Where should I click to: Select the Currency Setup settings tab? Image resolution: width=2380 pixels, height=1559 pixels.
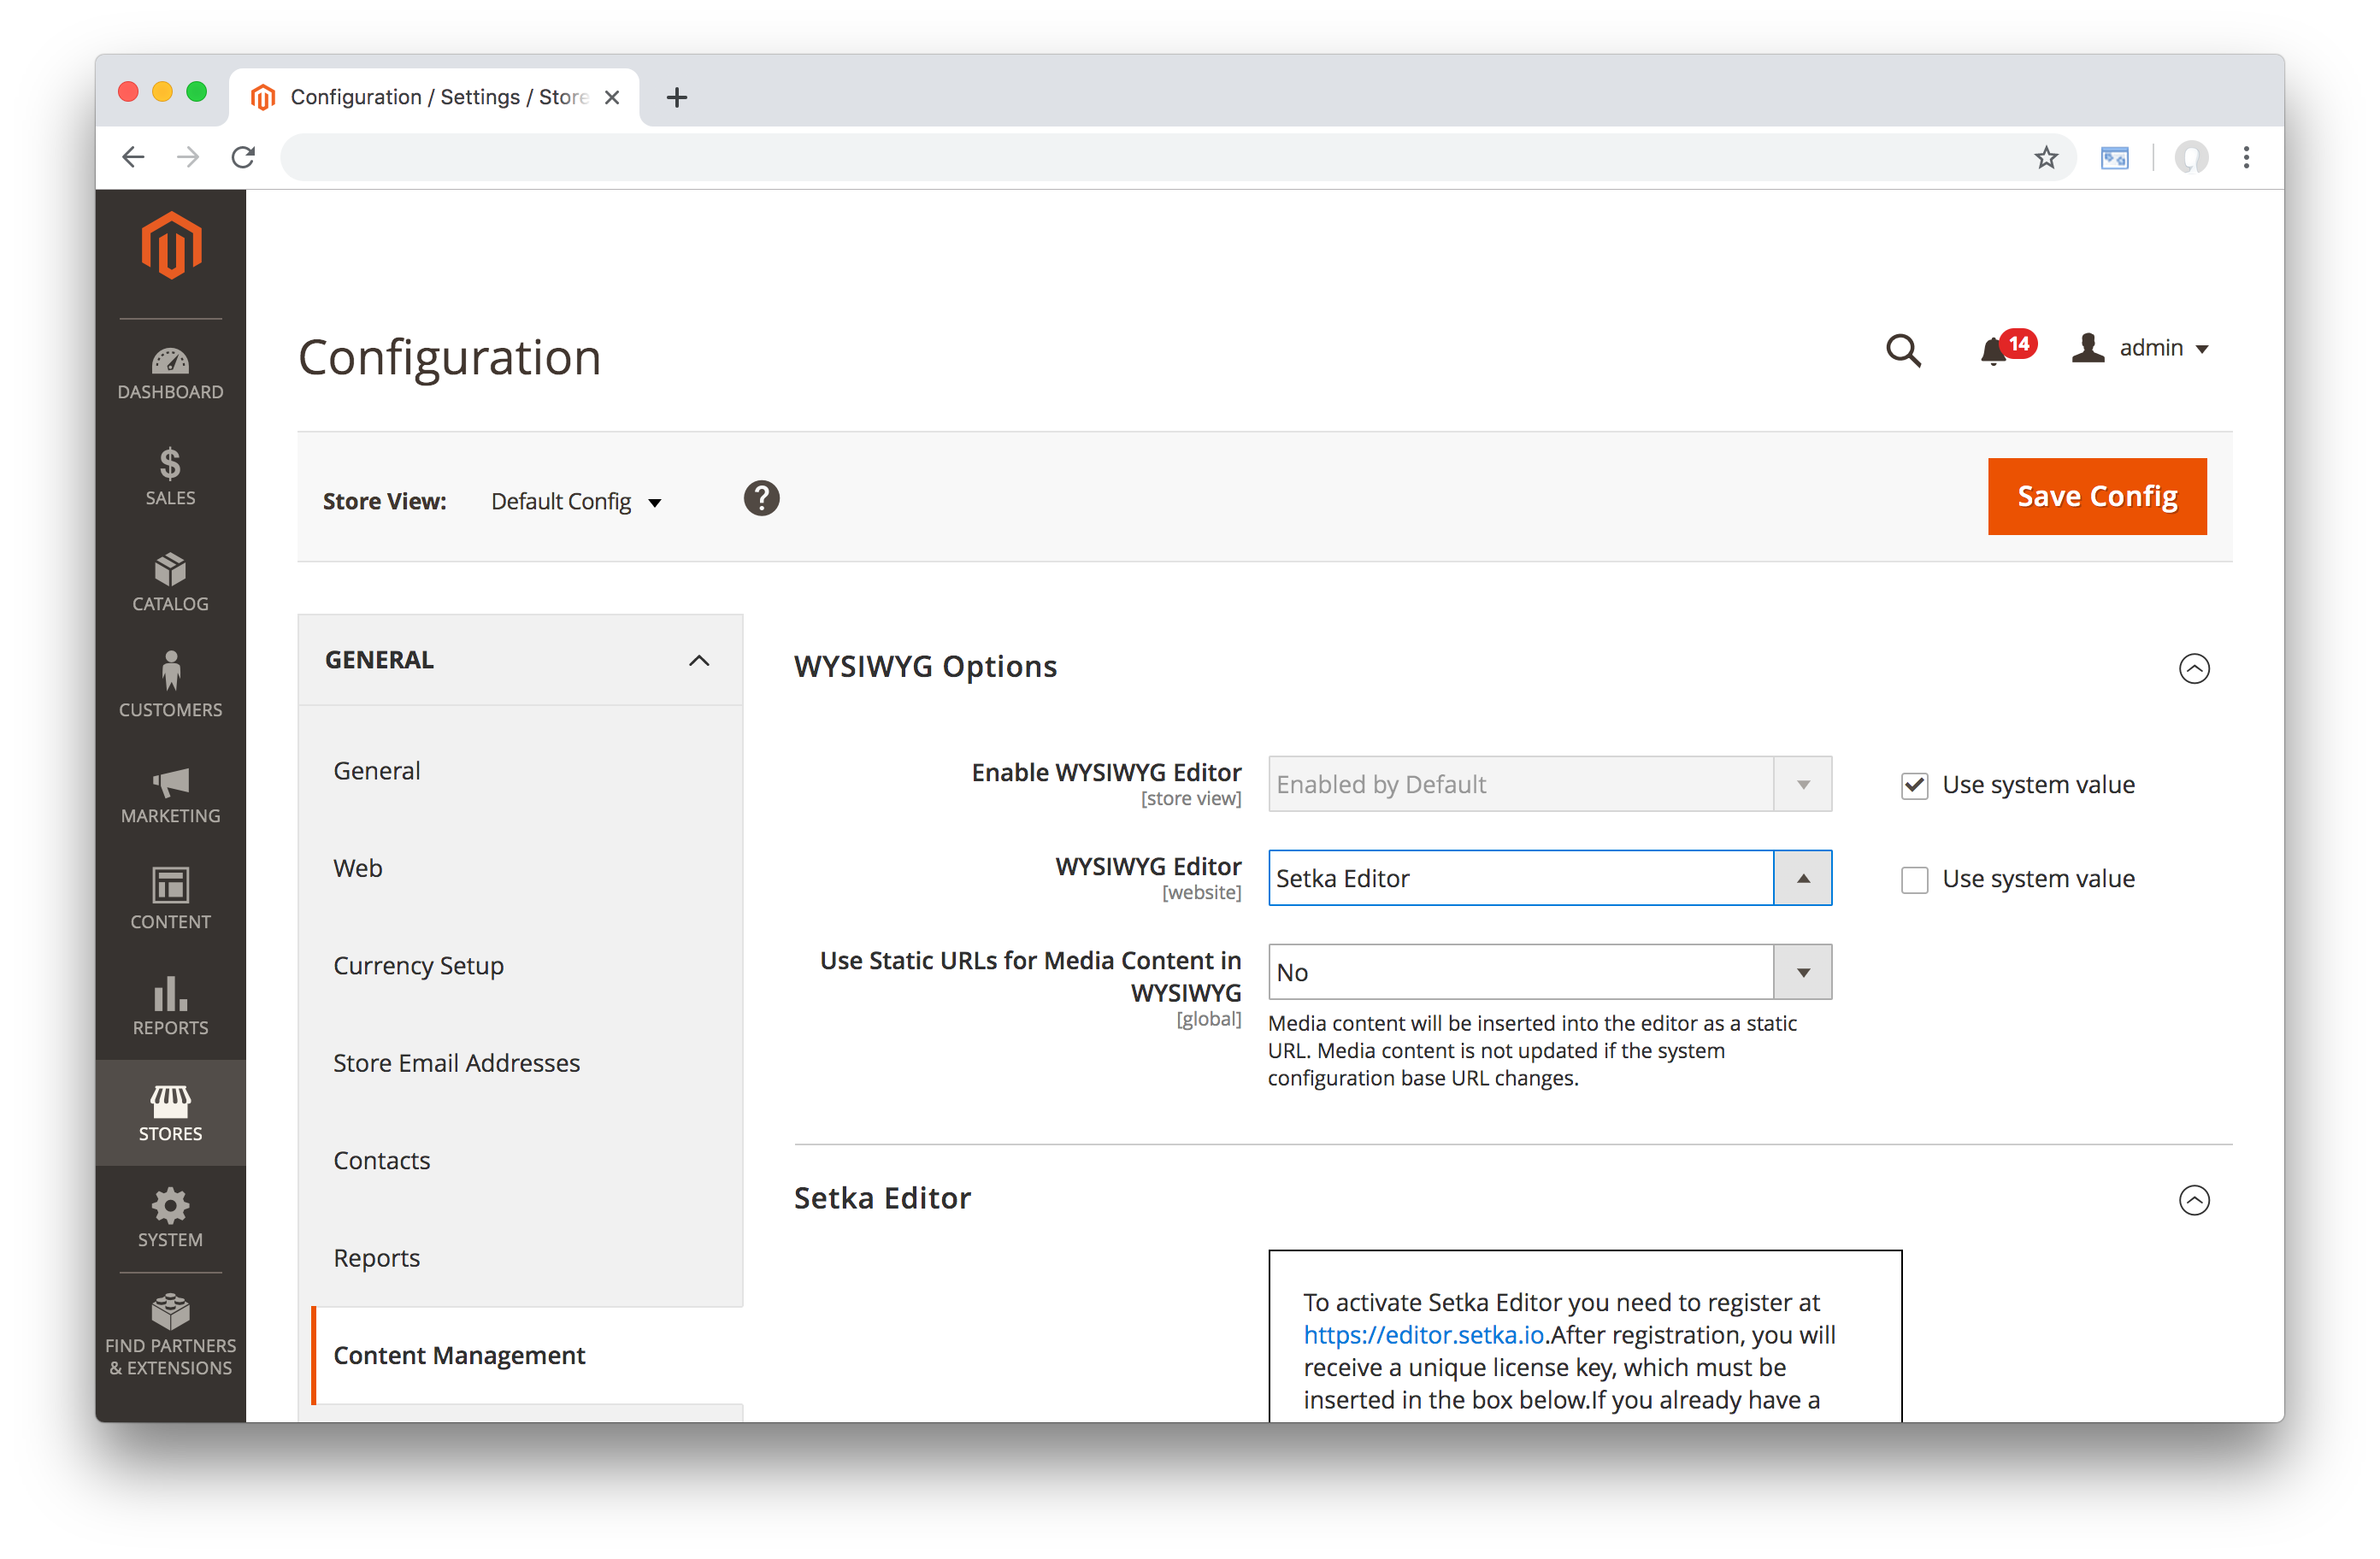tap(418, 966)
